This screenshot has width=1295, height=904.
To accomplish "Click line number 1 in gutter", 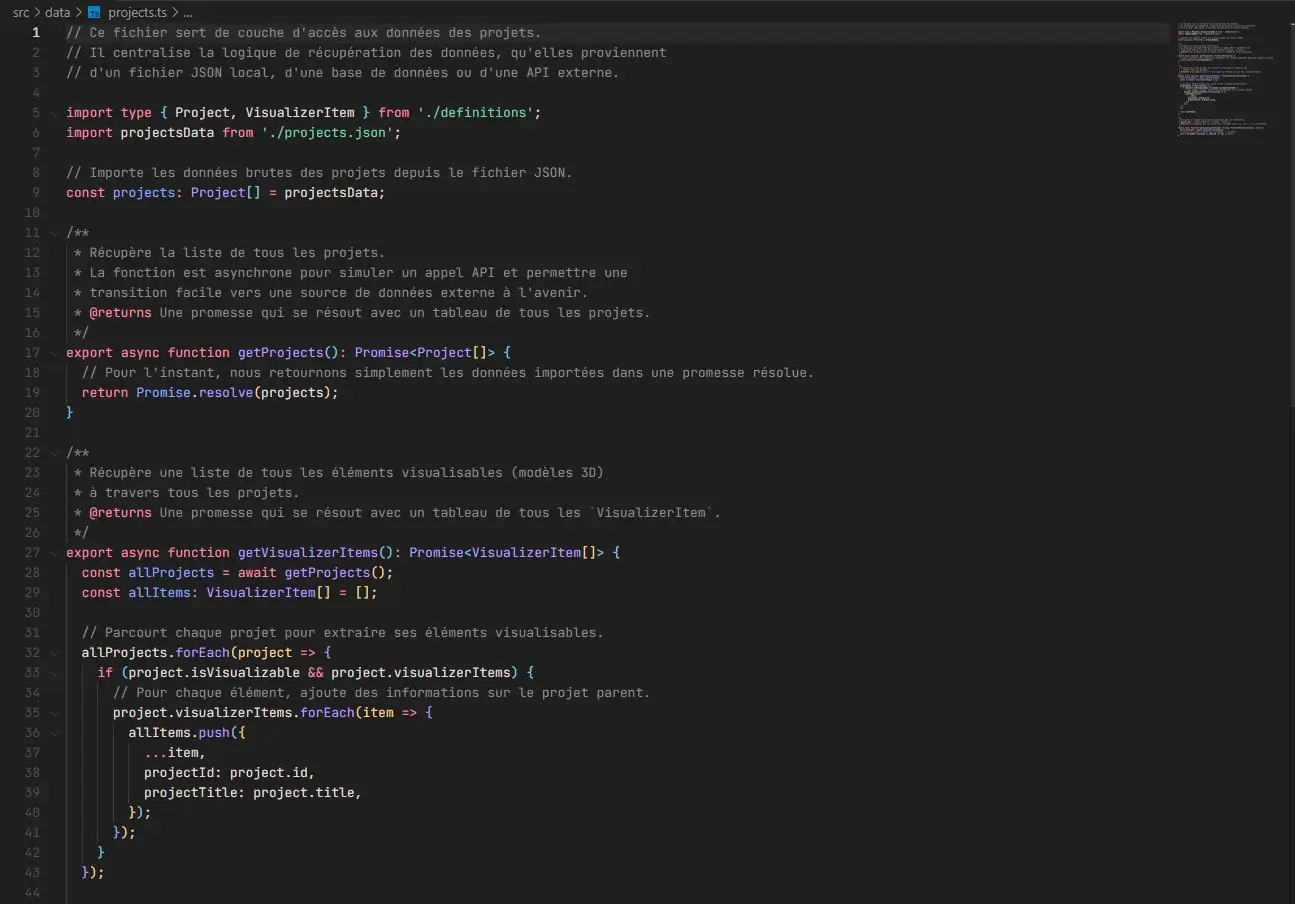I will (36, 32).
